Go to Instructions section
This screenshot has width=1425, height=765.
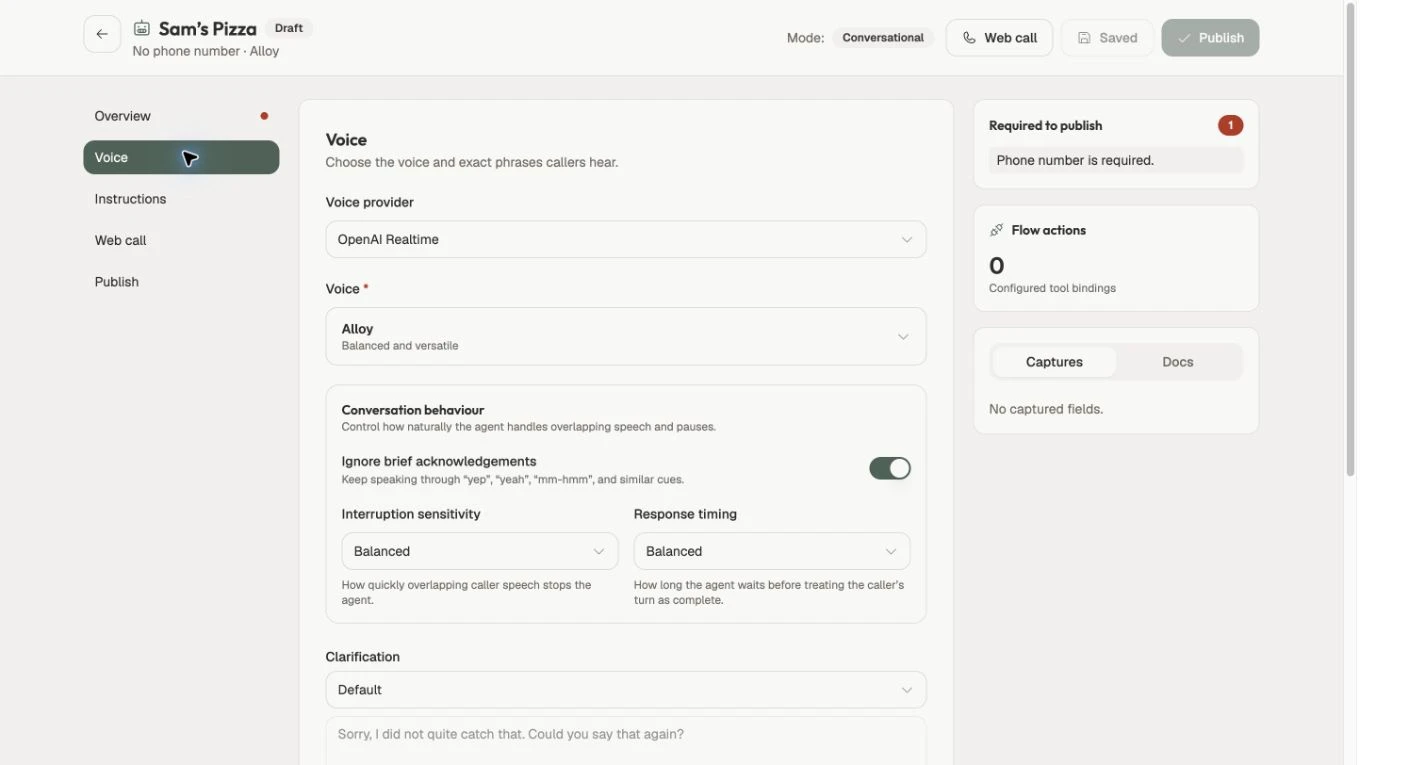(x=181, y=199)
